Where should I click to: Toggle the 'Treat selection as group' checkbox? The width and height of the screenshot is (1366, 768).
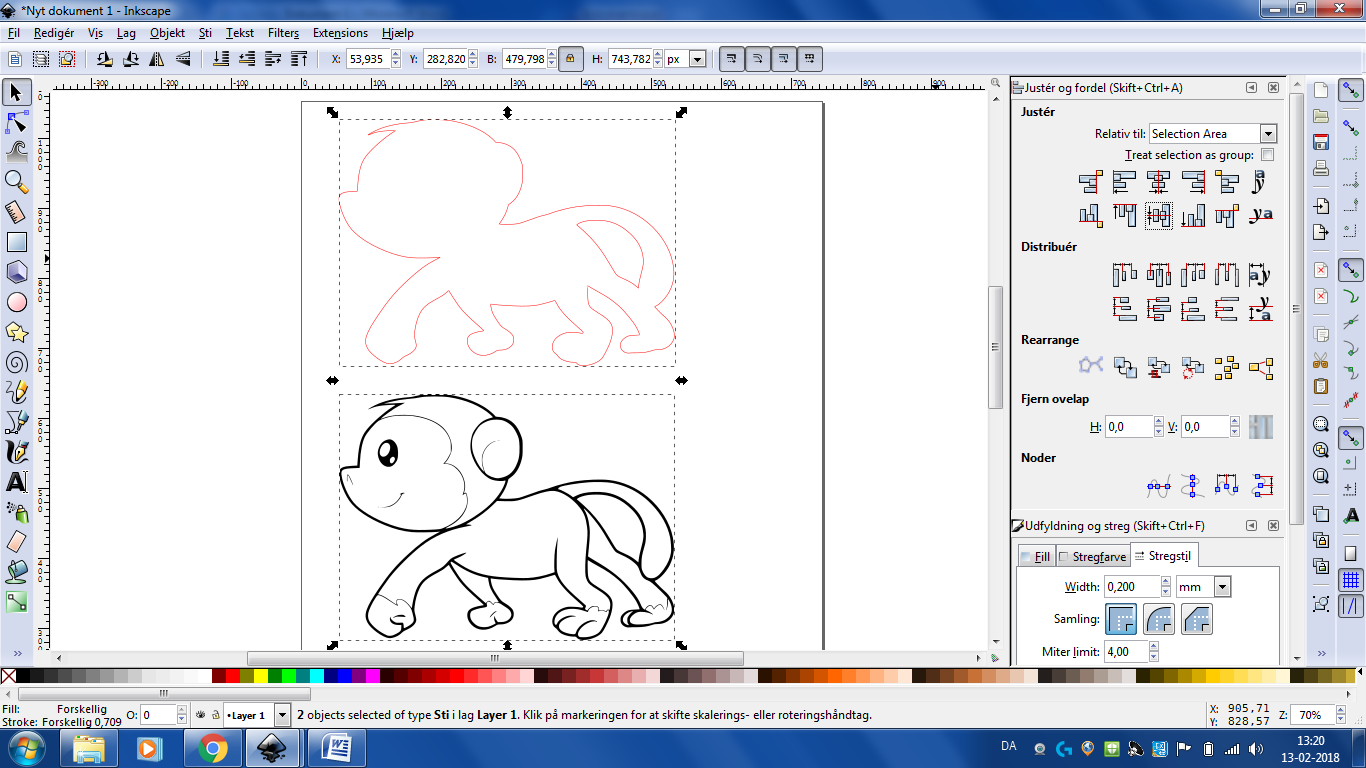coord(1267,155)
